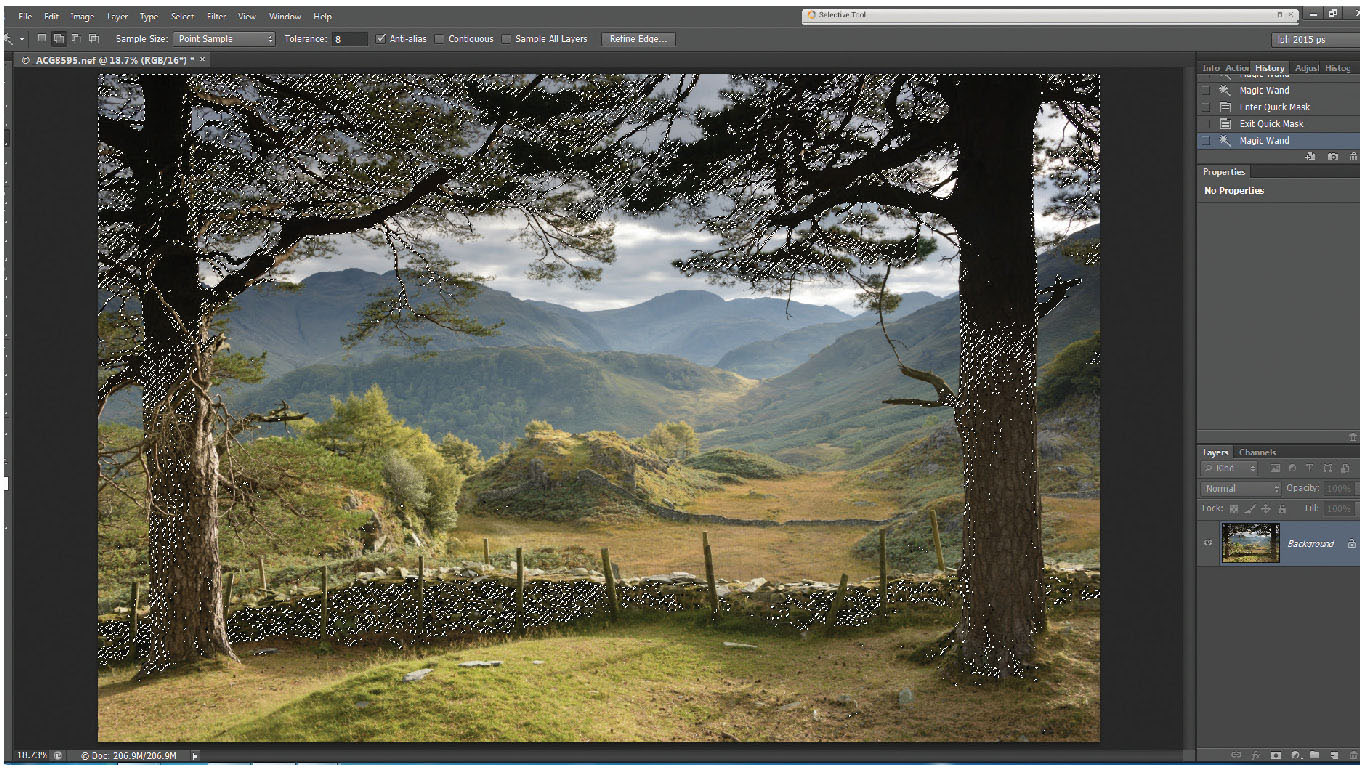1360x768 pixels.
Task: Set history brush source beside highlighted Magic Wand
Action: click(1206, 141)
